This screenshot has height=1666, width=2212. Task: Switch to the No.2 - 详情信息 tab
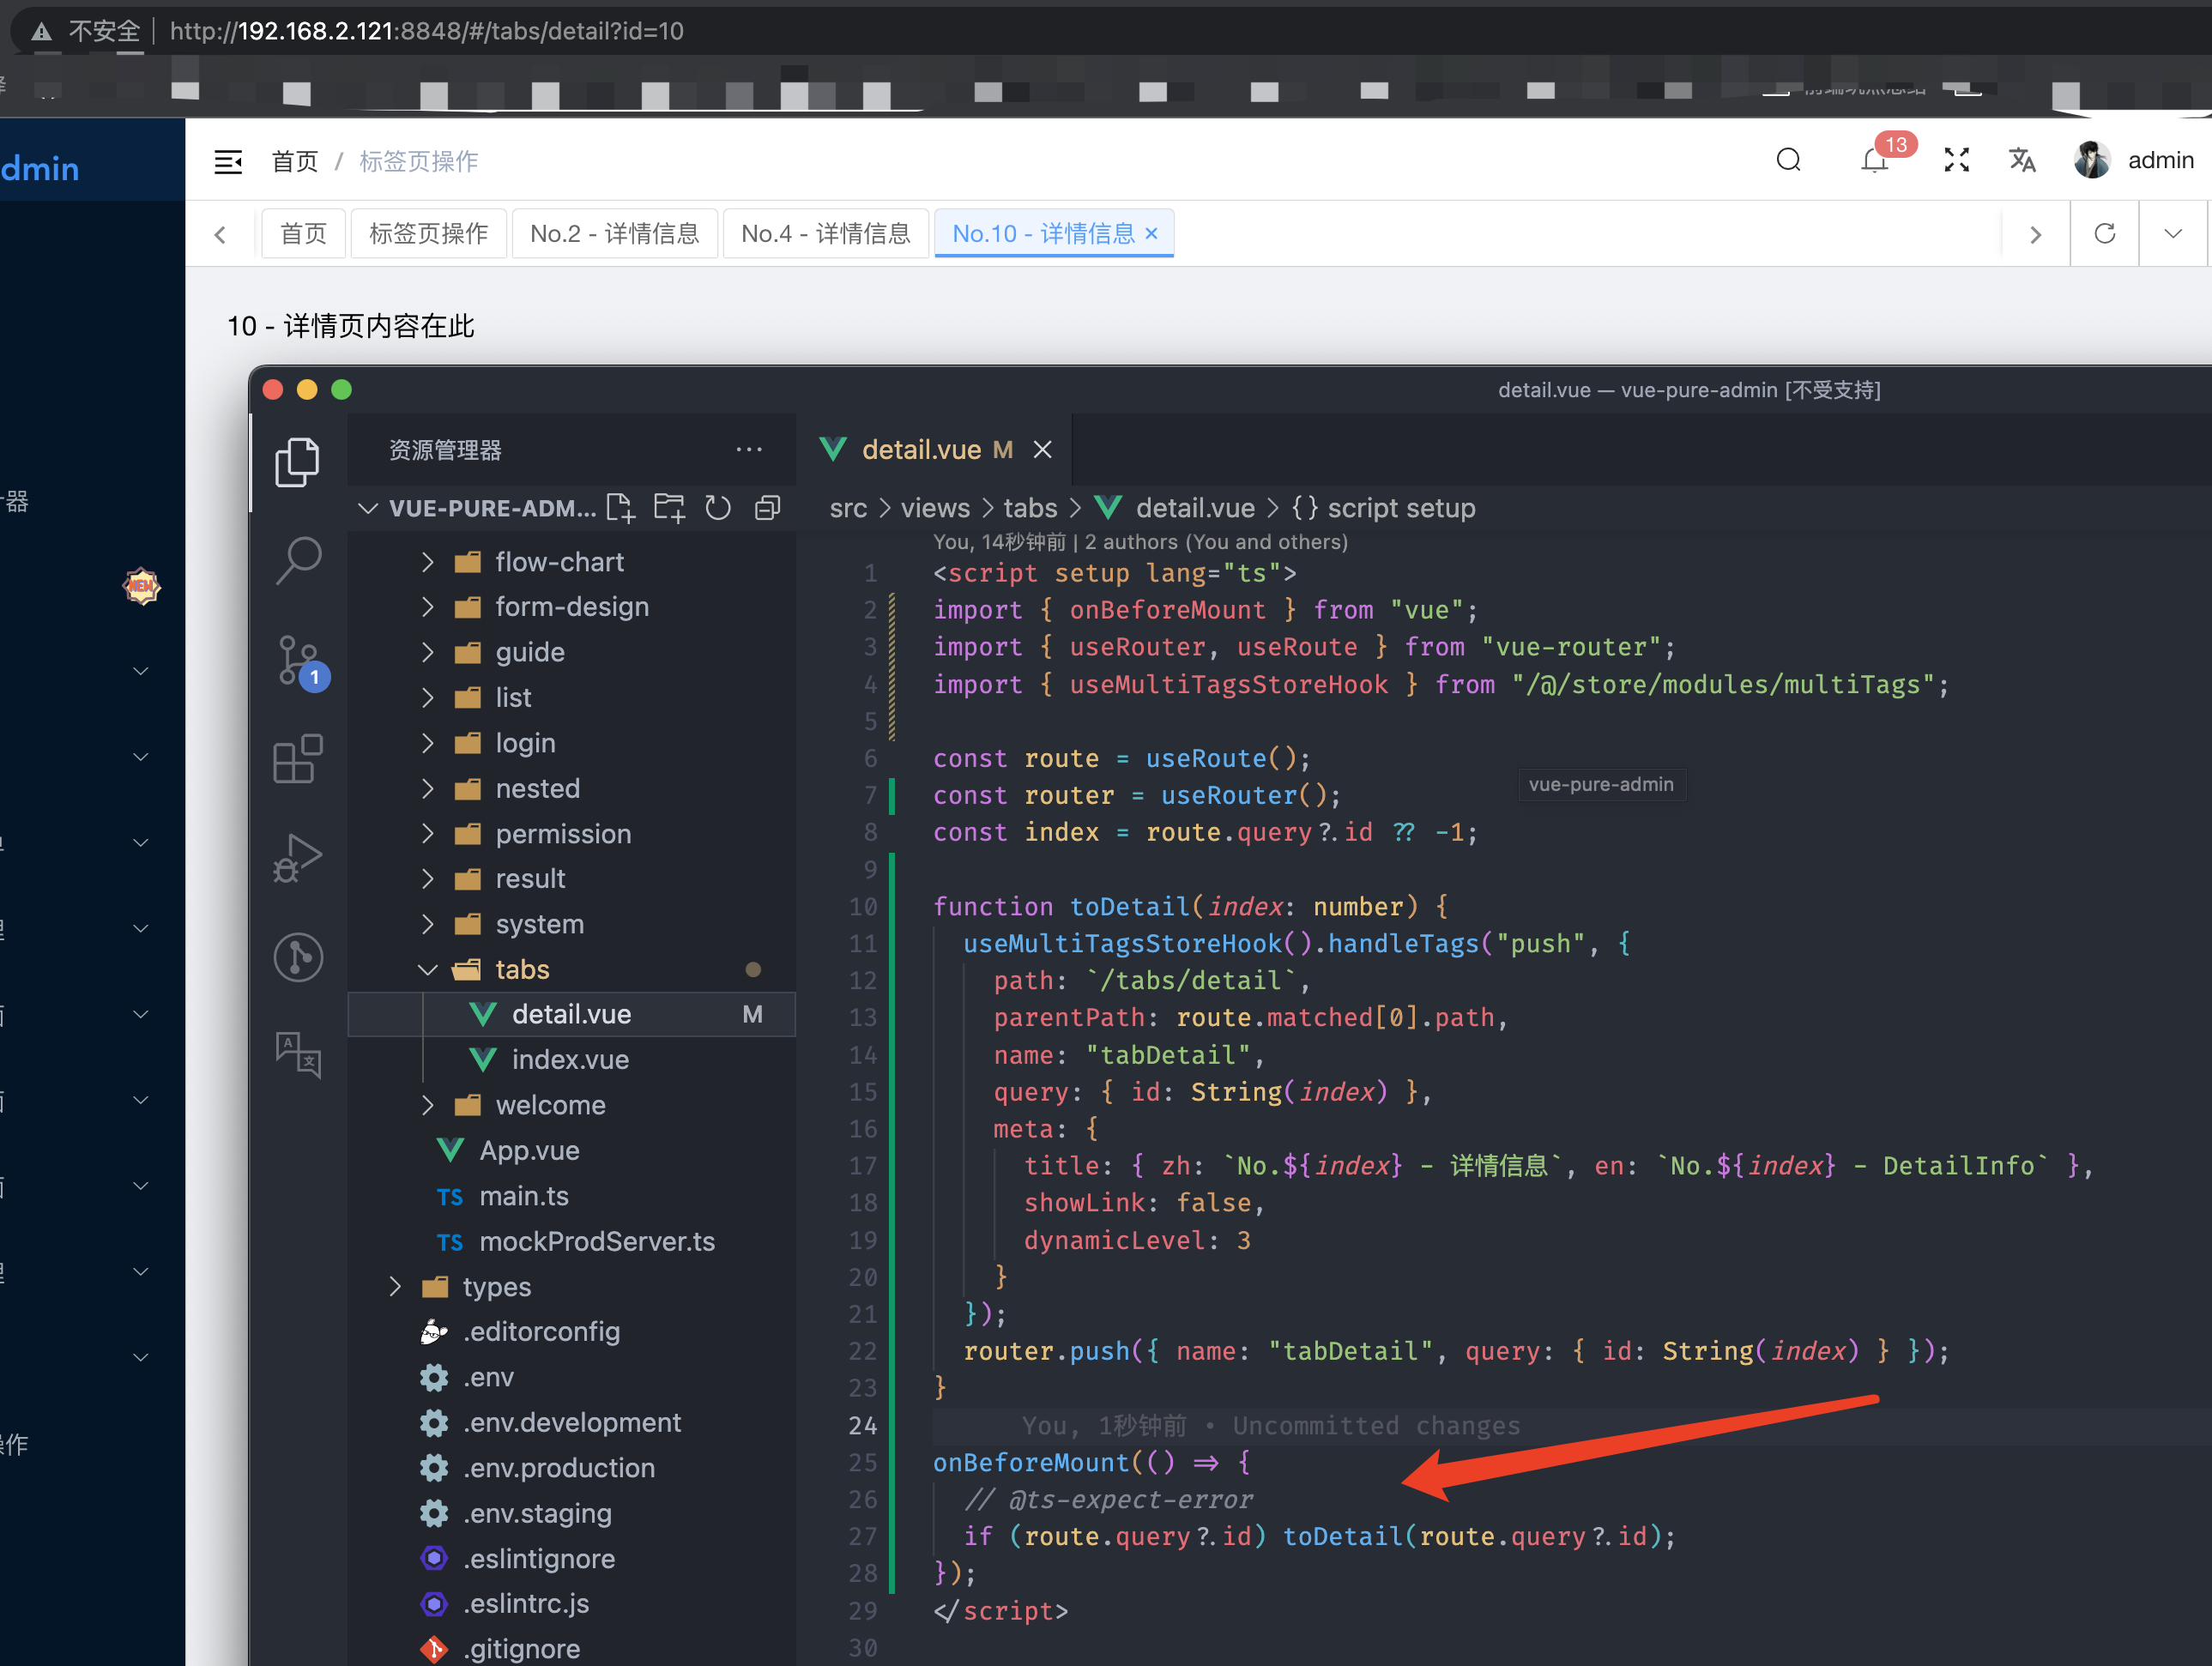[614, 233]
